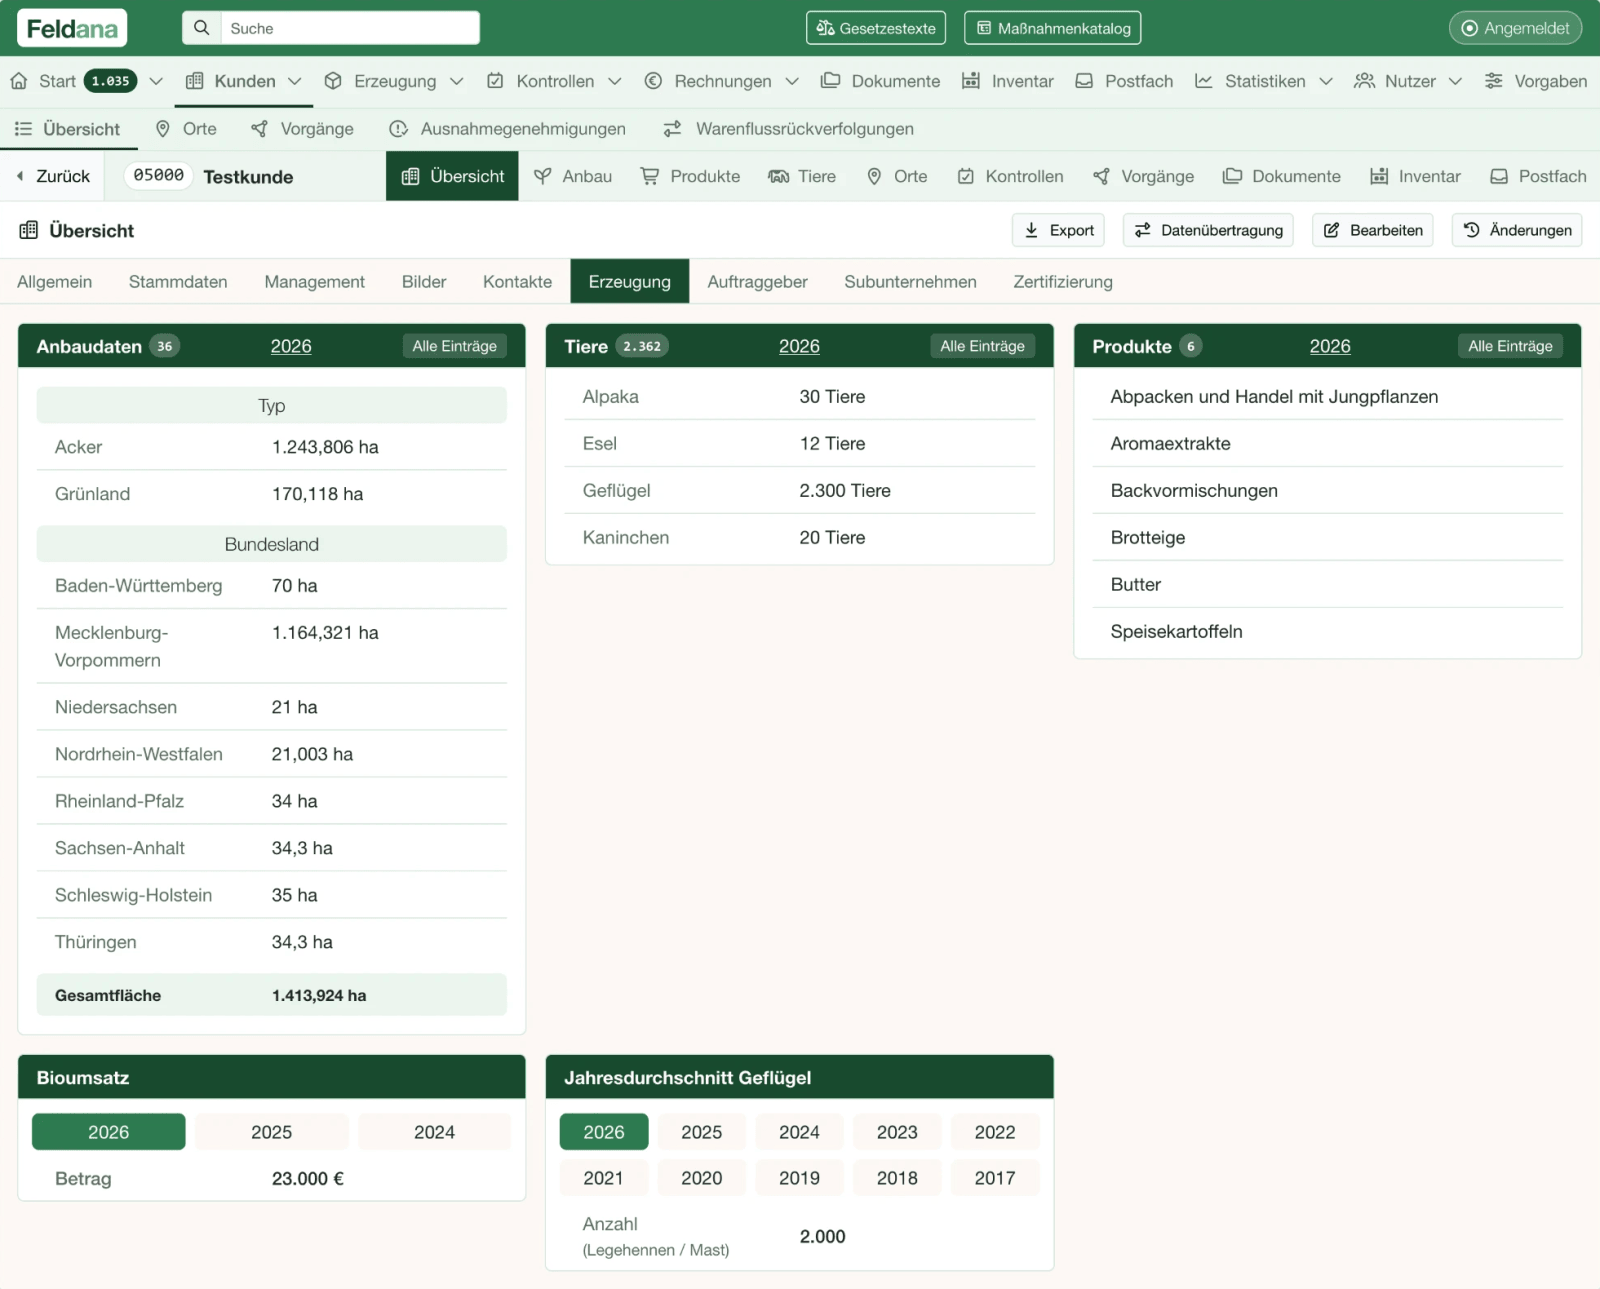
Task: Select the customer Übersicht tab
Action: [x=452, y=176]
